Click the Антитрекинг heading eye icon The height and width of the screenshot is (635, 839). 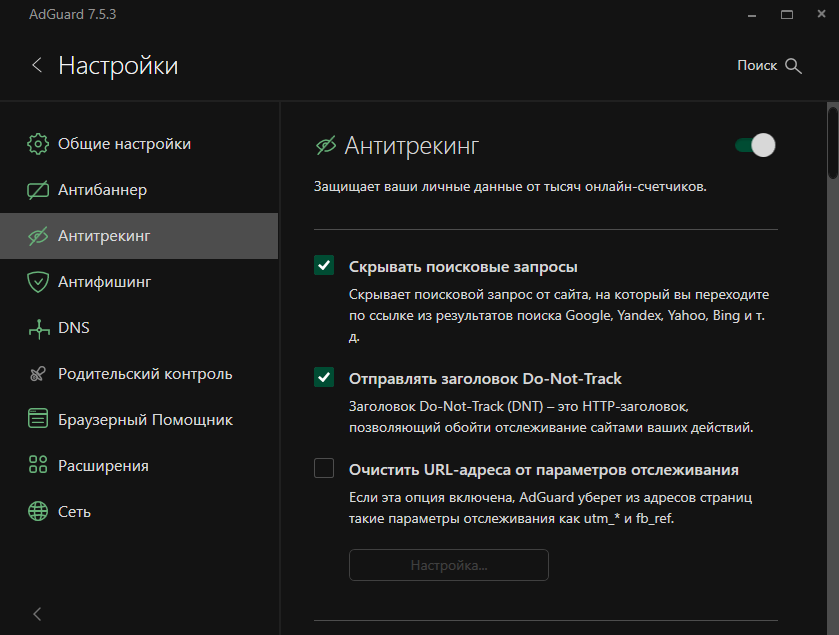coord(326,146)
